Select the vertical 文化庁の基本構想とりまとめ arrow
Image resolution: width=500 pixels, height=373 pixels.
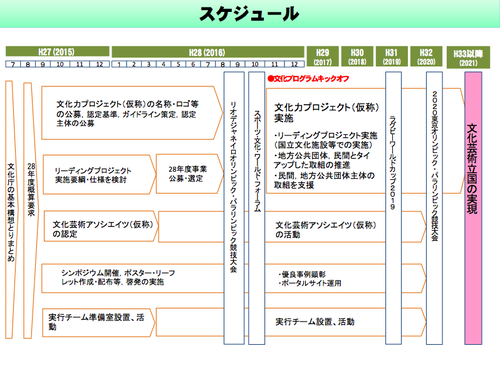(x=11, y=210)
